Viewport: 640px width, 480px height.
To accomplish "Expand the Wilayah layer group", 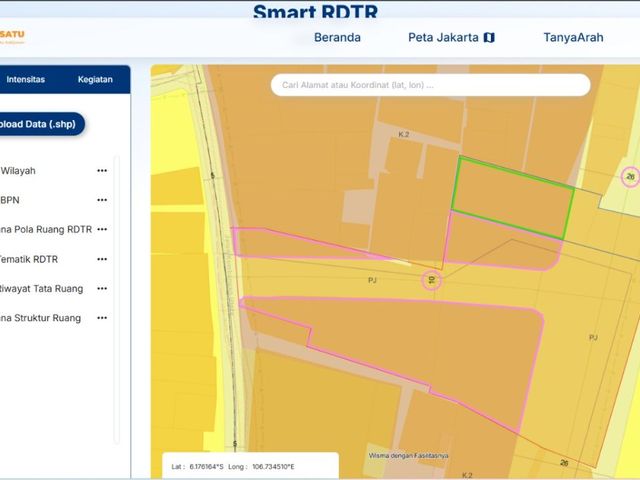I will click(18, 171).
